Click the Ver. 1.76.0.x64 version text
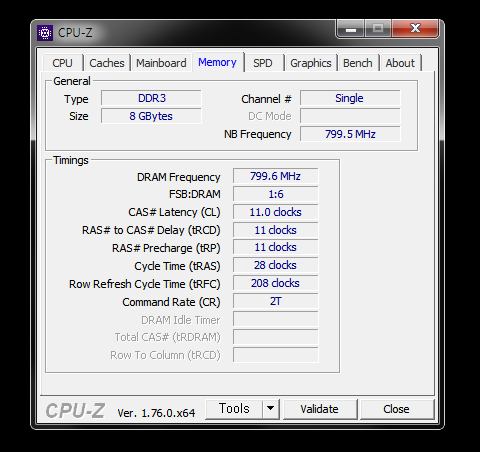The width and height of the screenshot is (480, 452). click(156, 413)
